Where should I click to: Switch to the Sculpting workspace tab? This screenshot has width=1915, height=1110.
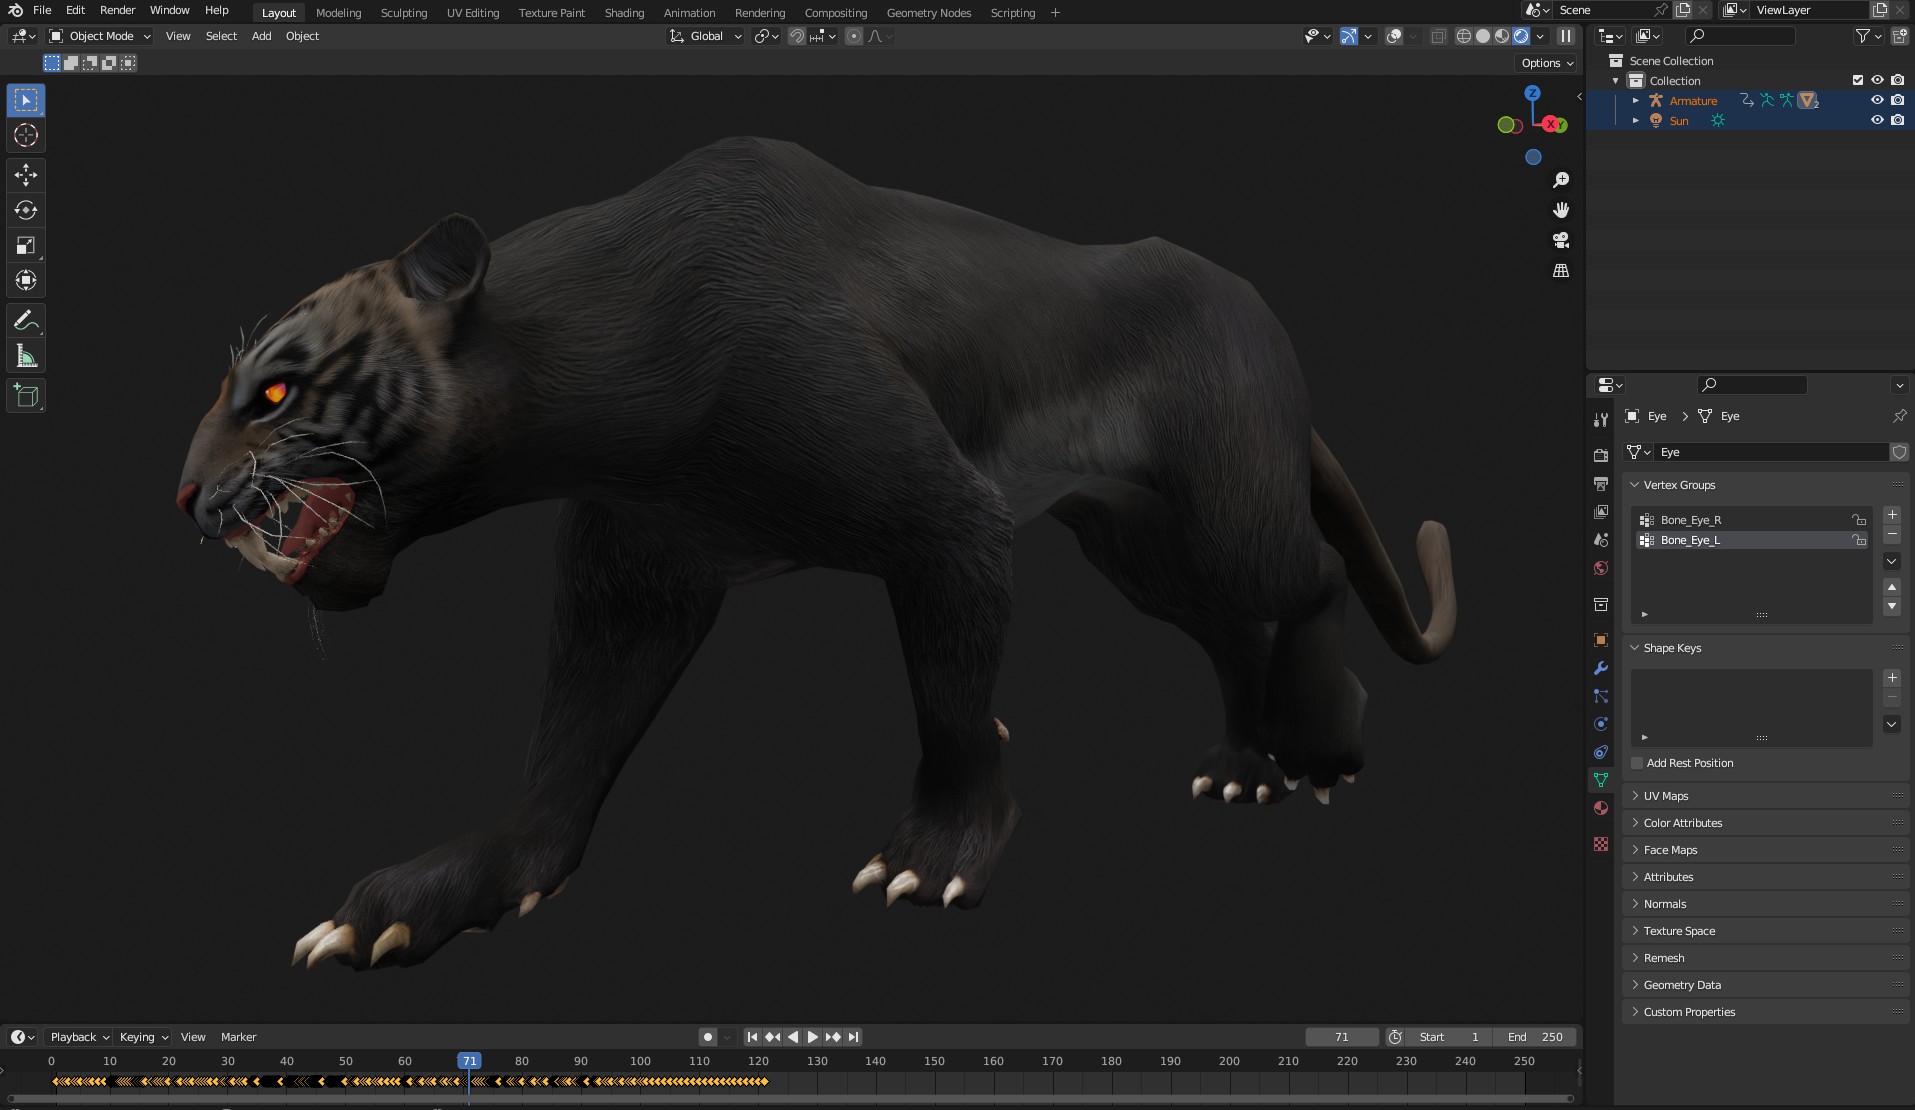(403, 13)
